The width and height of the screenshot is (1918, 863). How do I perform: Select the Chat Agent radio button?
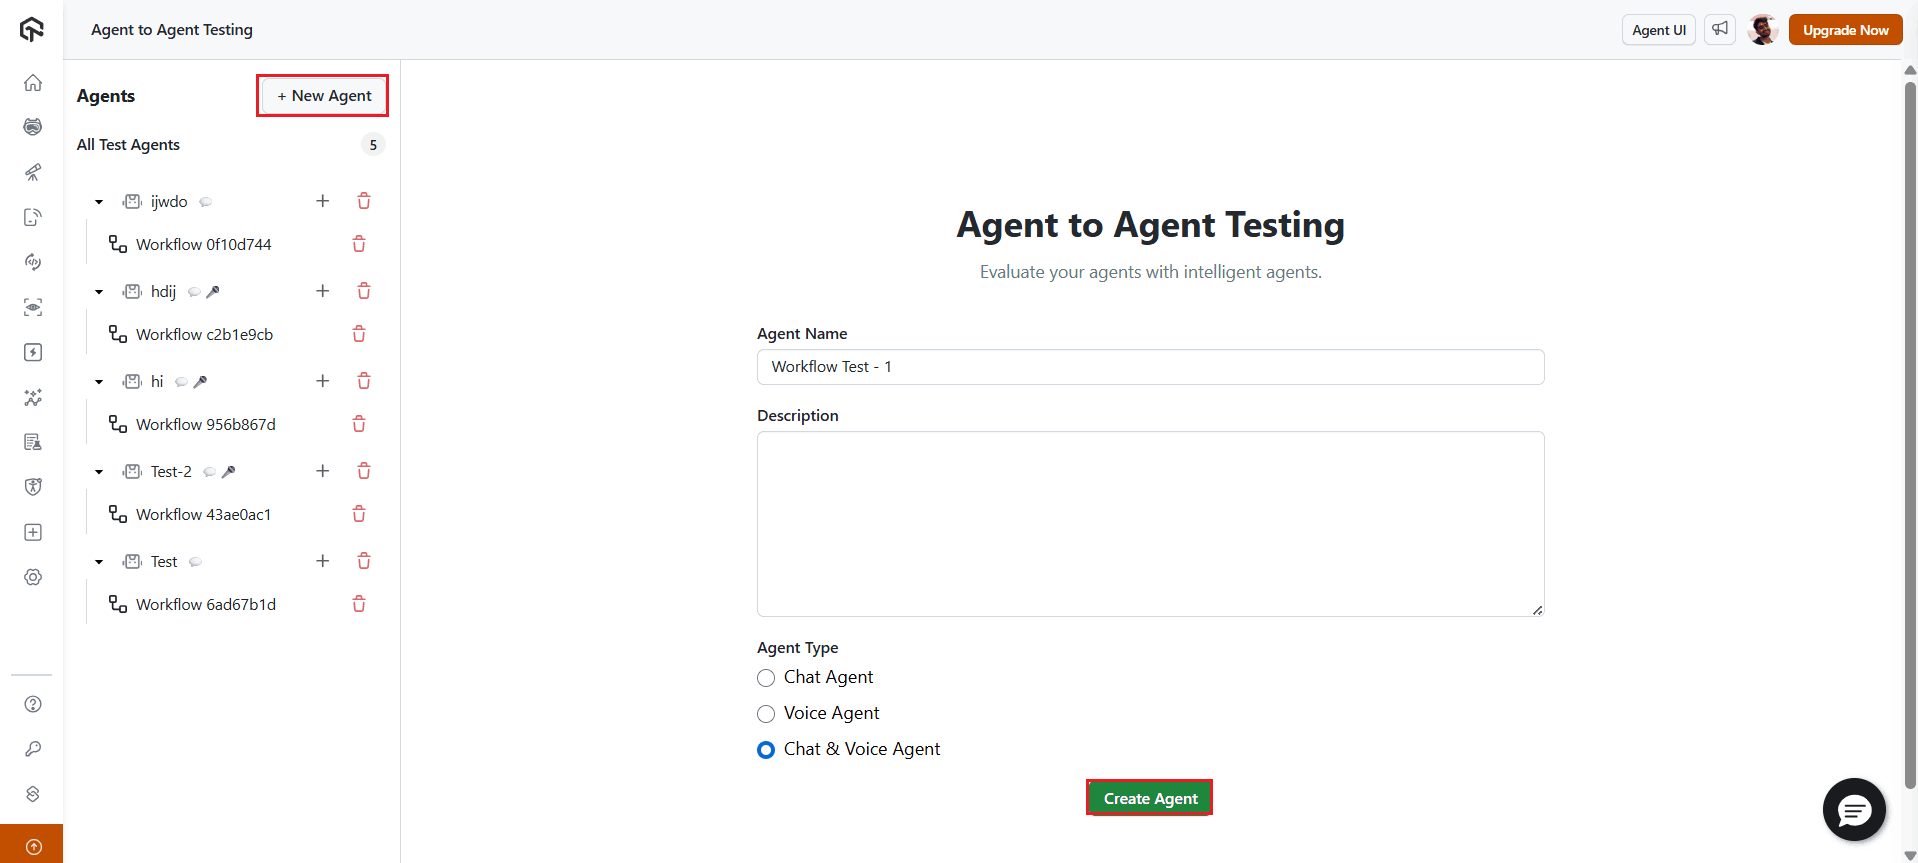(765, 678)
